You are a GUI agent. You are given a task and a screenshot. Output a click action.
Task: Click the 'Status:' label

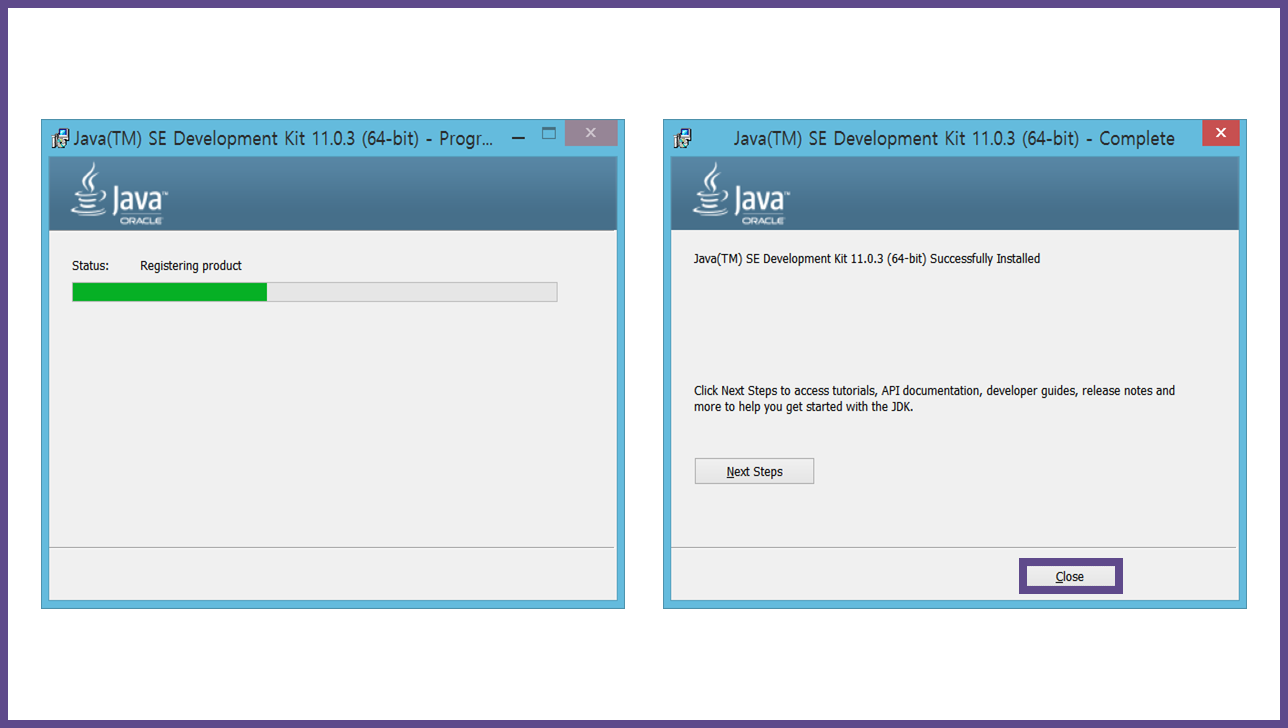pos(90,266)
